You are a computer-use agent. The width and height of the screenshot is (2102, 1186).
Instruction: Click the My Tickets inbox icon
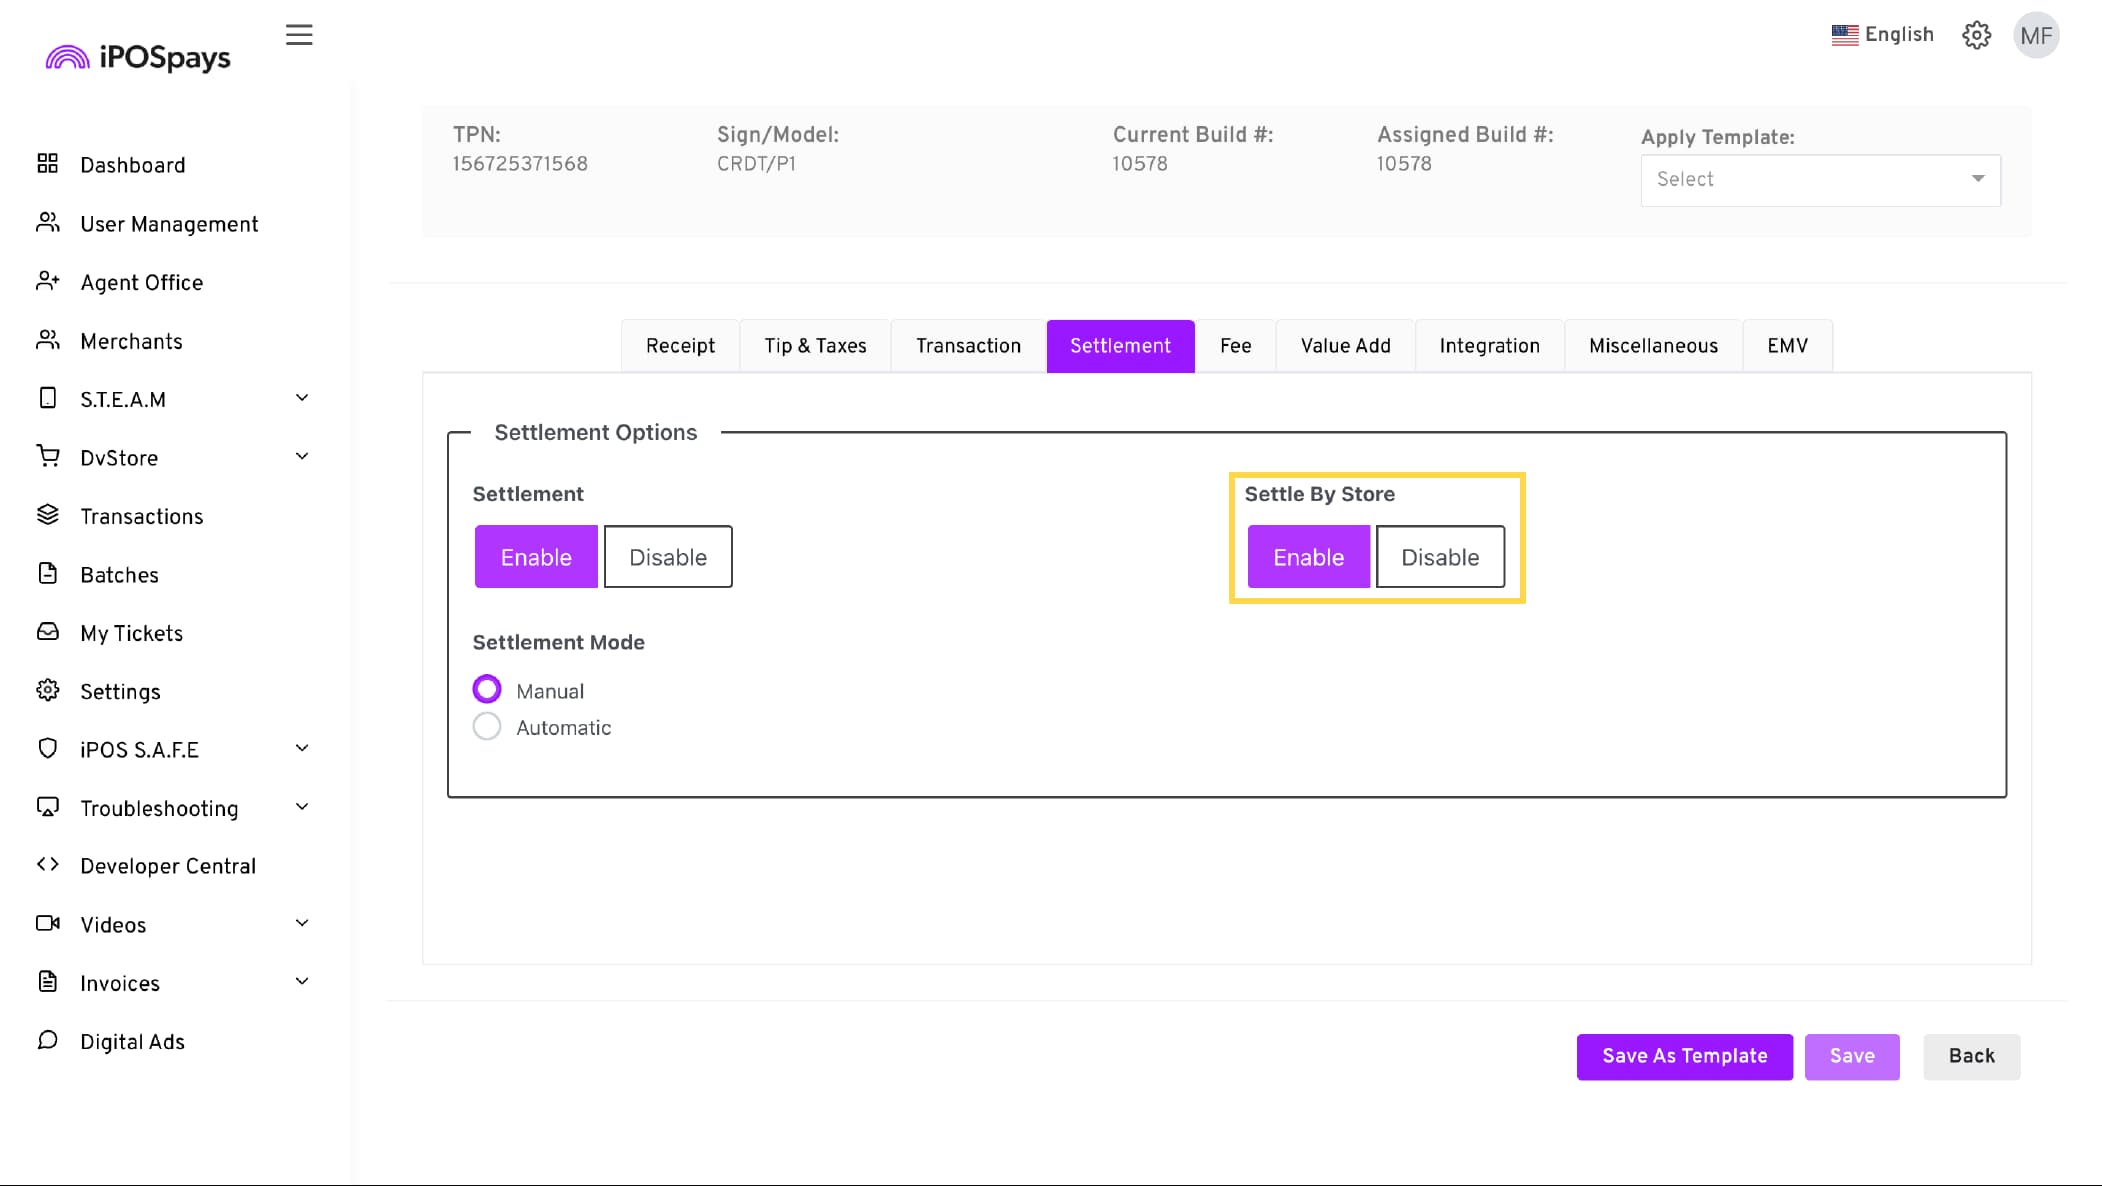(x=47, y=632)
